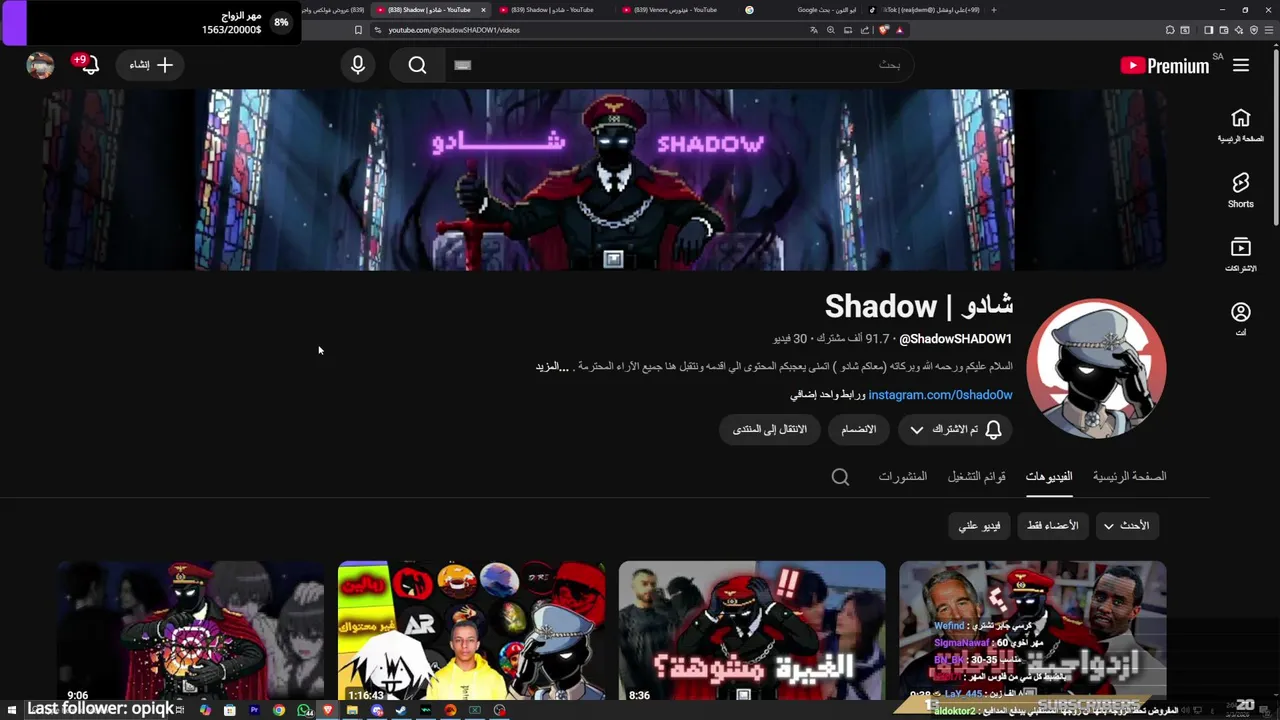Click Go to community (الانتقال إلى المنتدى) button

(x=770, y=429)
